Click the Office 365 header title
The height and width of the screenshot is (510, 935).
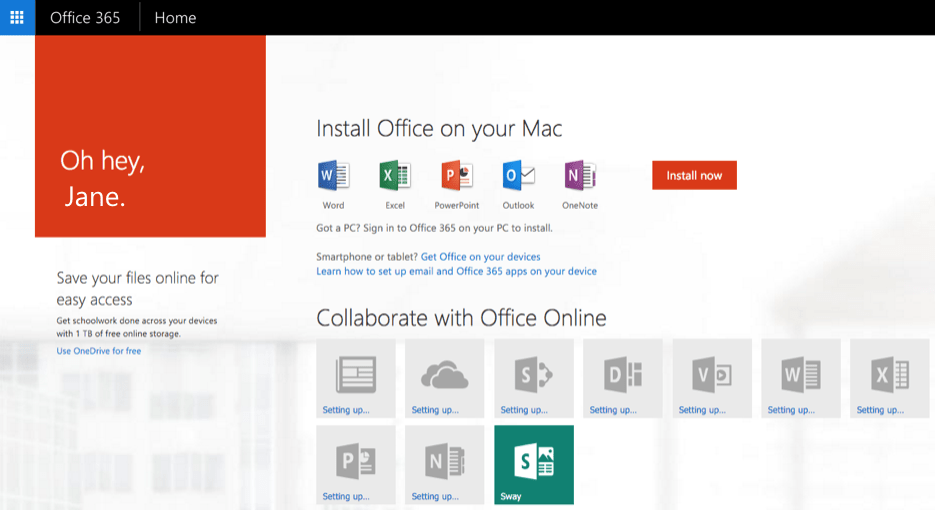pyautogui.click(x=85, y=18)
